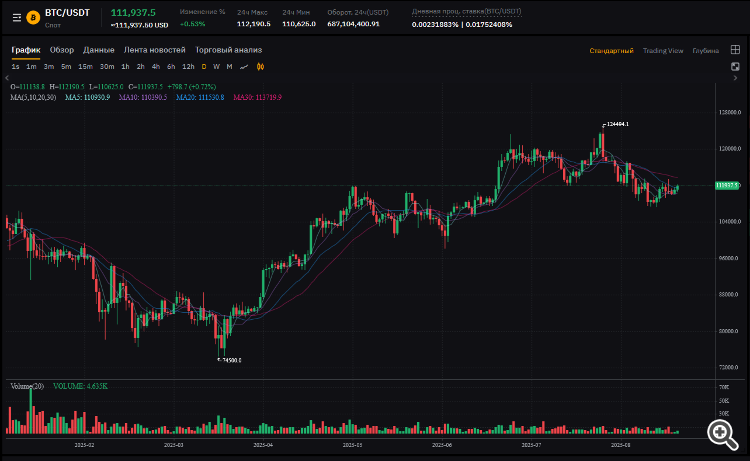The height and width of the screenshot is (461, 750).
Task: Click the MA(5,10,20,30) indicator label
Action: pos(33,97)
